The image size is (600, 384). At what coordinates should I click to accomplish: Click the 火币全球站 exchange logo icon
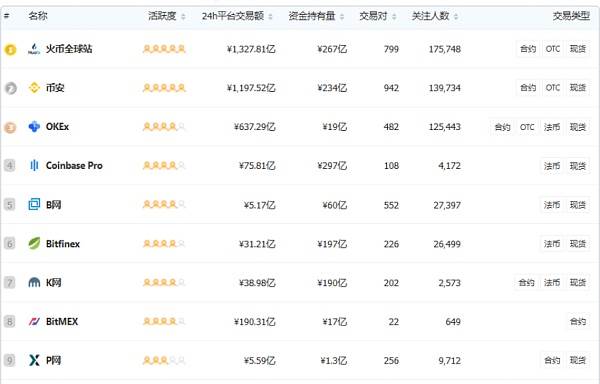(34, 49)
